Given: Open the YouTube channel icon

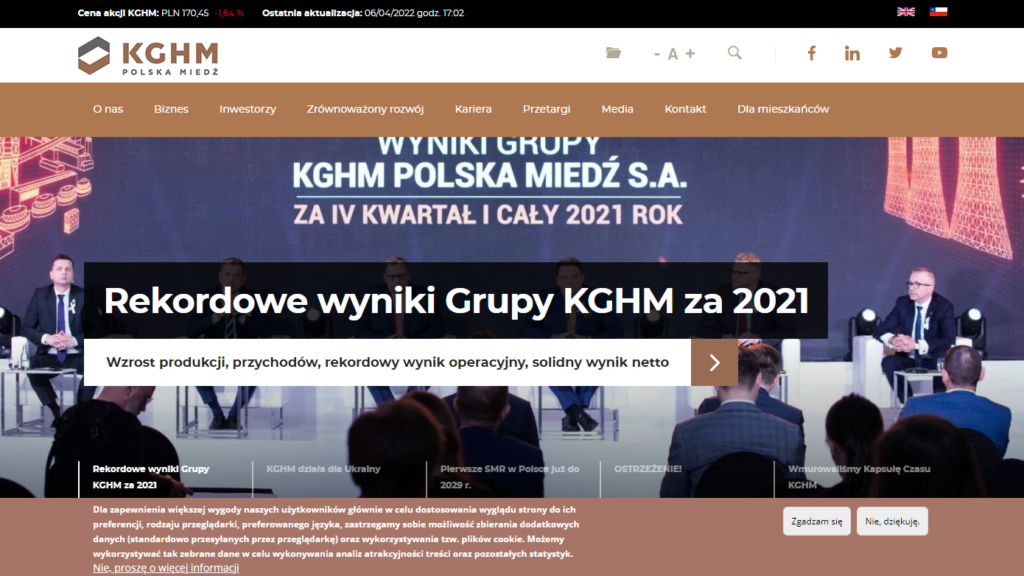Looking at the screenshot, I should pos(939,53).
